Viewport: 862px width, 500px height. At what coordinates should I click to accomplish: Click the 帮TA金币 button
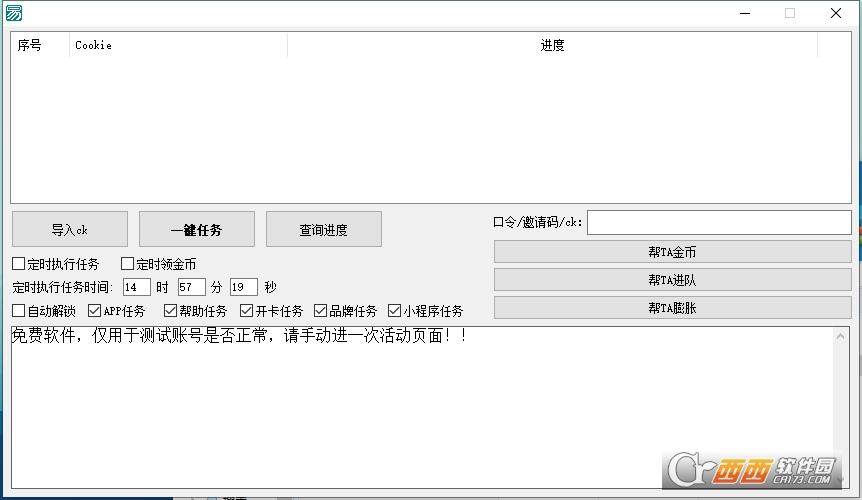point(672,252)
